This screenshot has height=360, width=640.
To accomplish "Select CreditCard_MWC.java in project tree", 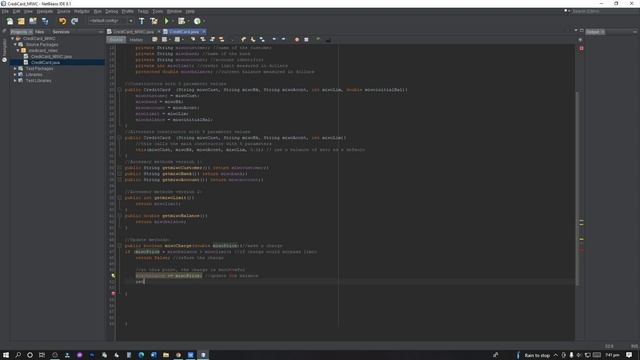I will [51, 56].
